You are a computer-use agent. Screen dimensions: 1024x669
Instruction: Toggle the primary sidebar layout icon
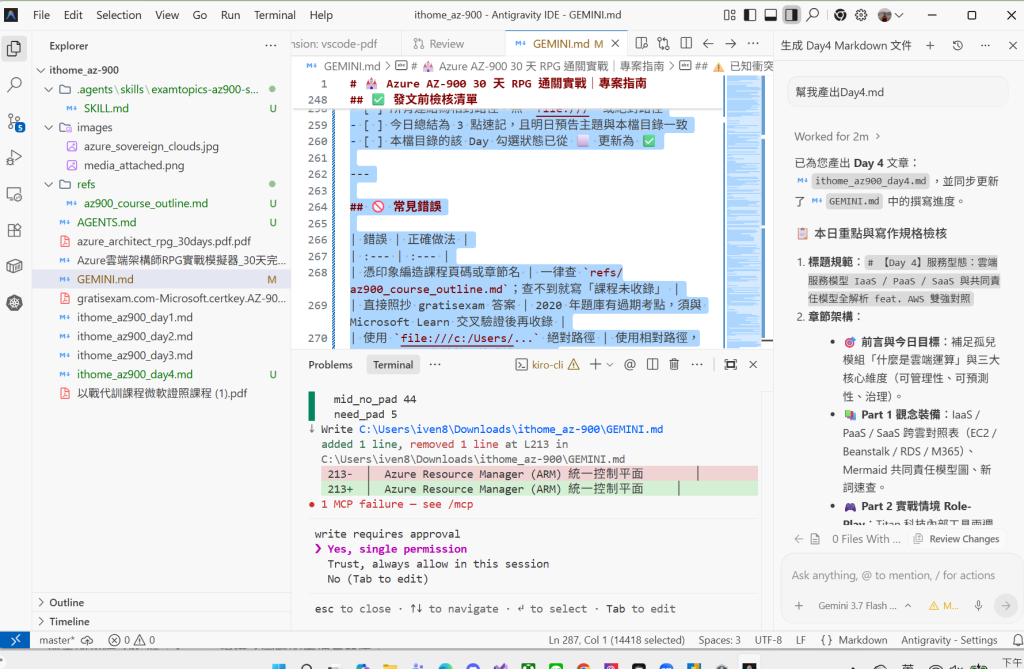point(750,15)
